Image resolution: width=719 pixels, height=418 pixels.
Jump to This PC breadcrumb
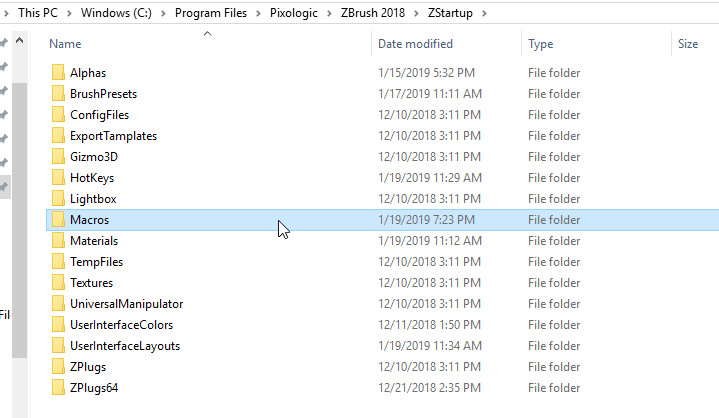point(38,13)
